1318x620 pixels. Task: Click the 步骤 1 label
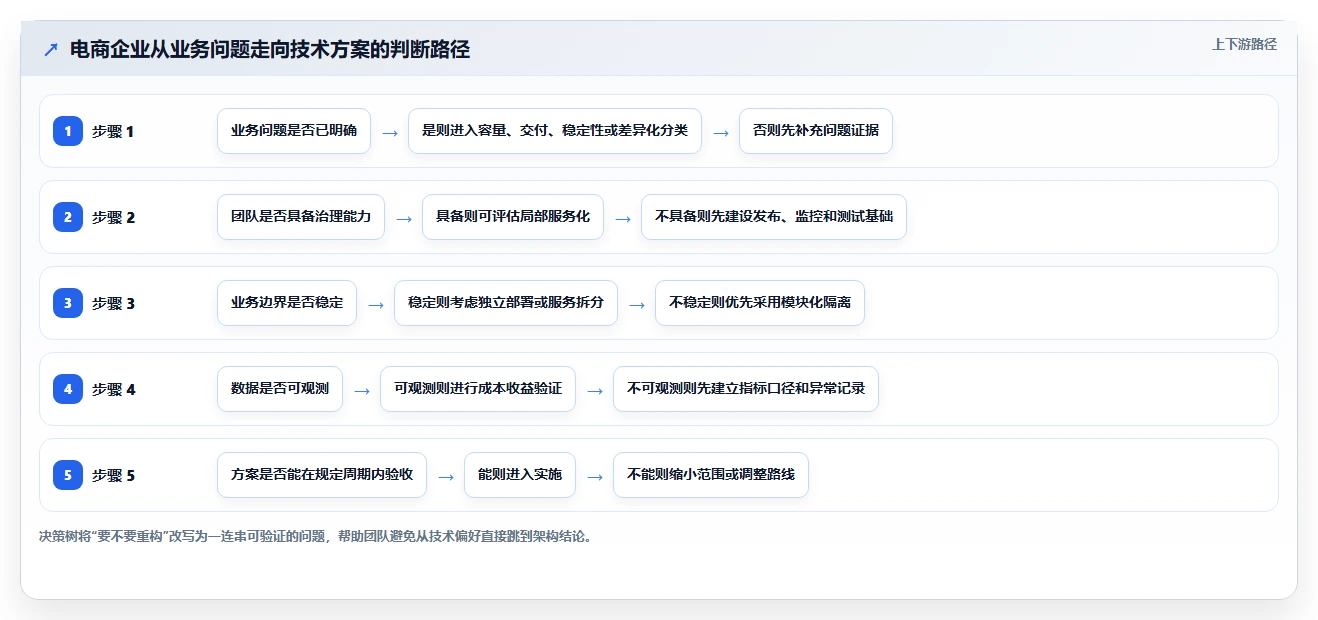point(113,131)
